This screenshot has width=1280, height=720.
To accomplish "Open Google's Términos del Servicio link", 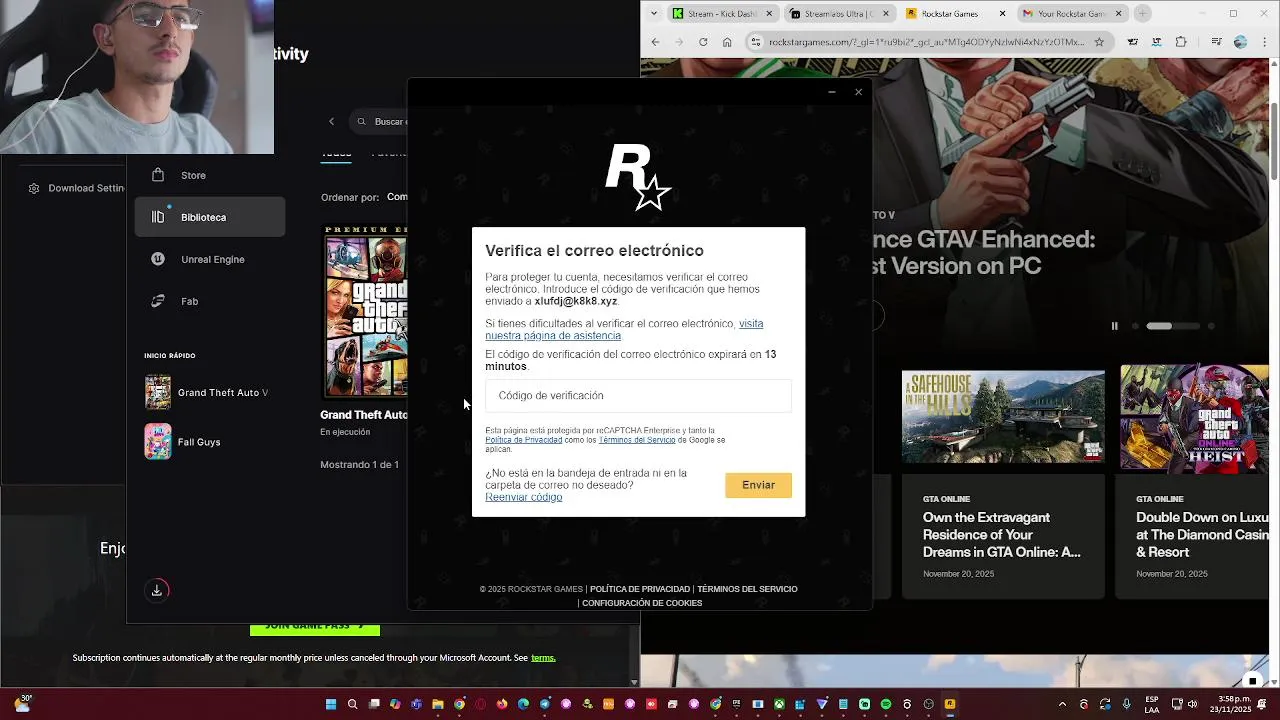I will point(637,440).
